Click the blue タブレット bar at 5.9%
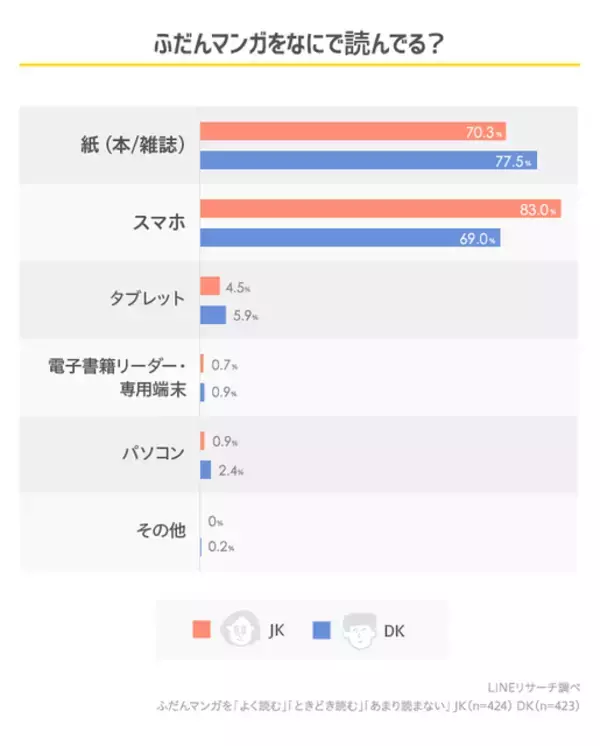This screenshot has width=600, height=746. point(213,315)
